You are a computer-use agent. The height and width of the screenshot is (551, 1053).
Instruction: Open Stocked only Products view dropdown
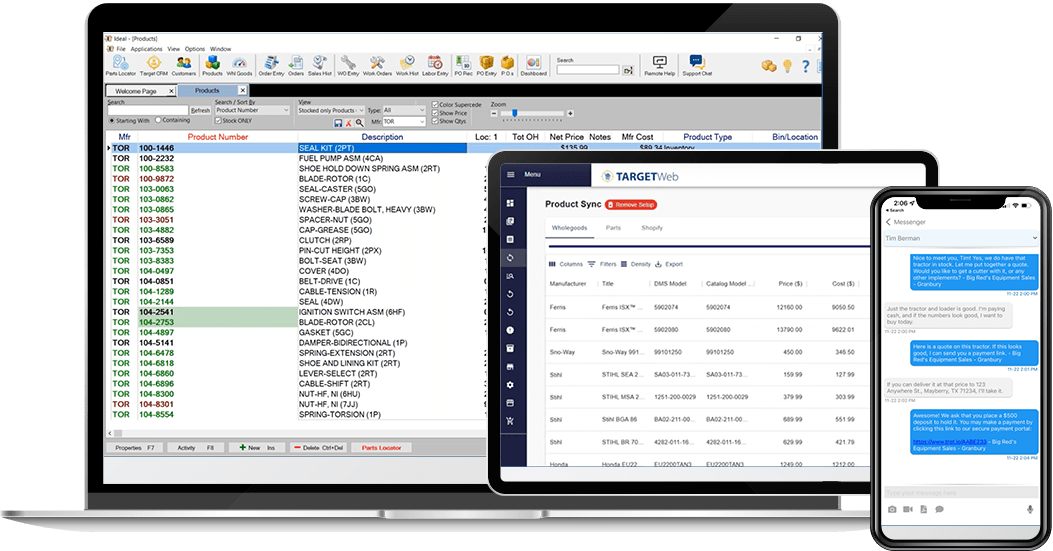pyautogui.click(x=331, y=110)
